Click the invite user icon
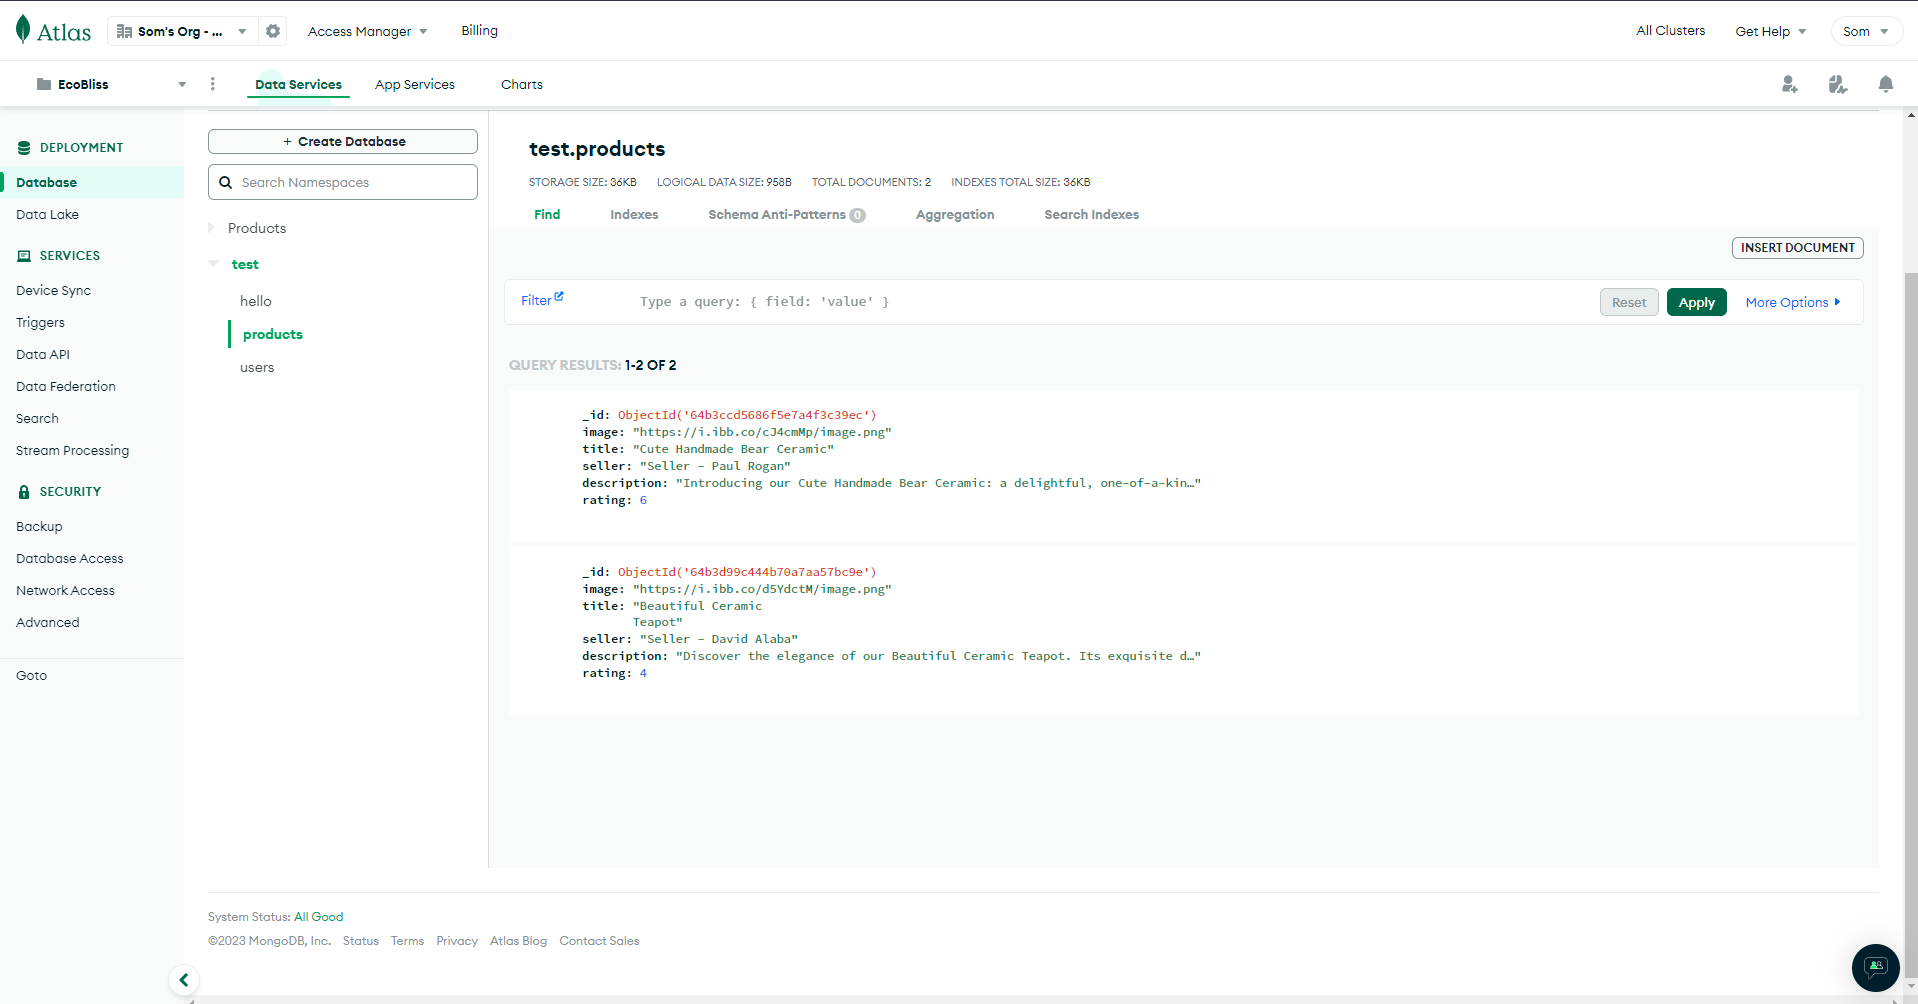Image resolution: width=1918 pixels, height=1004 pixels. click(x=1790, y=85)
